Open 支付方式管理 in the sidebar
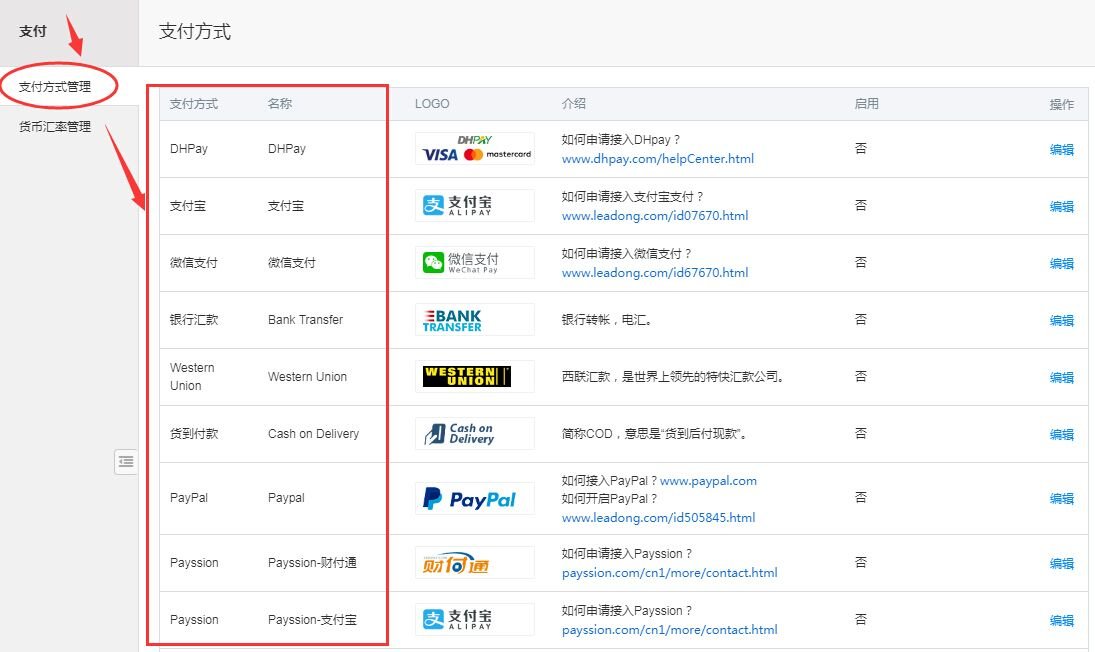 click(x=55, y=87)
